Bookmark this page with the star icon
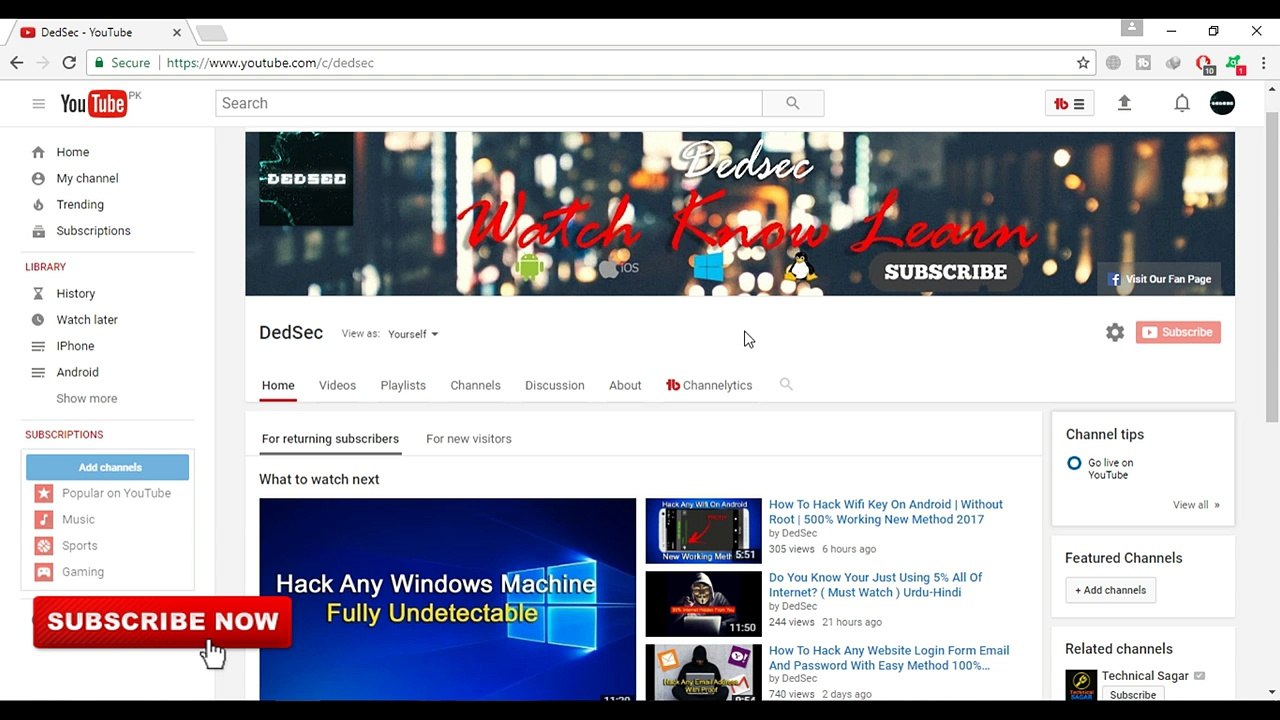Viewport: 1280px width, 720px height. point(1083,62)
